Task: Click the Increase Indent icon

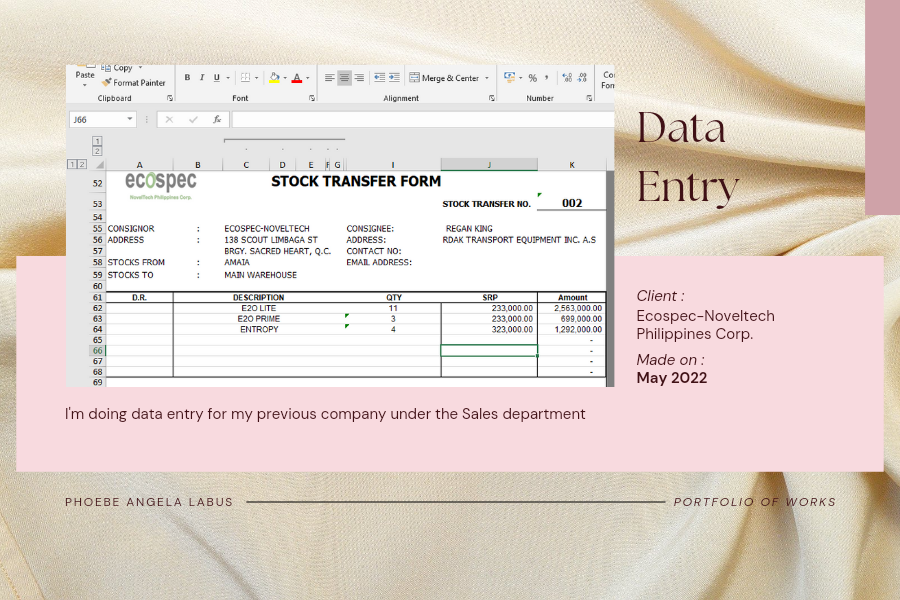Action: coord(394,78)
